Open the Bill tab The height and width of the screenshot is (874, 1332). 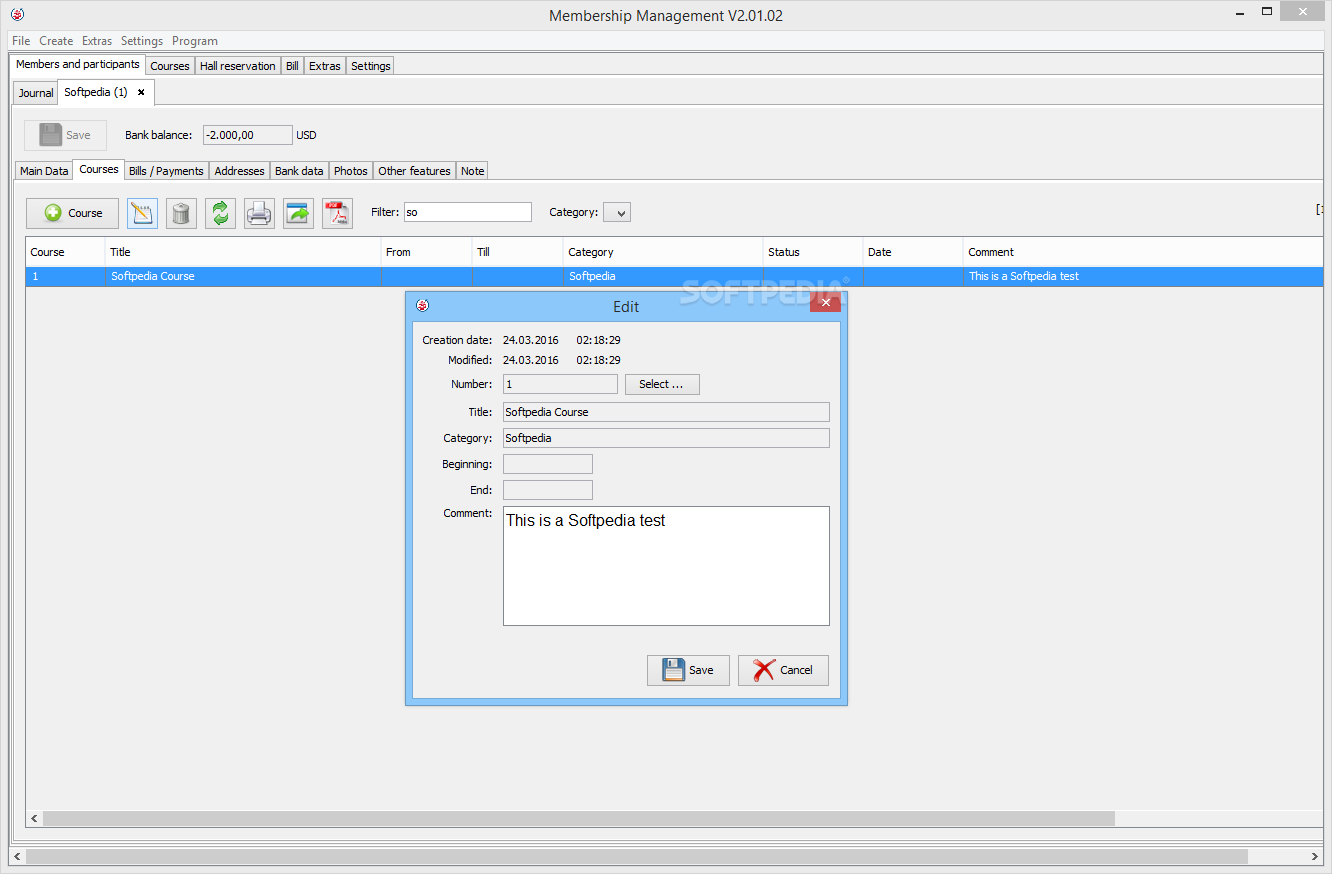(292, 66)
